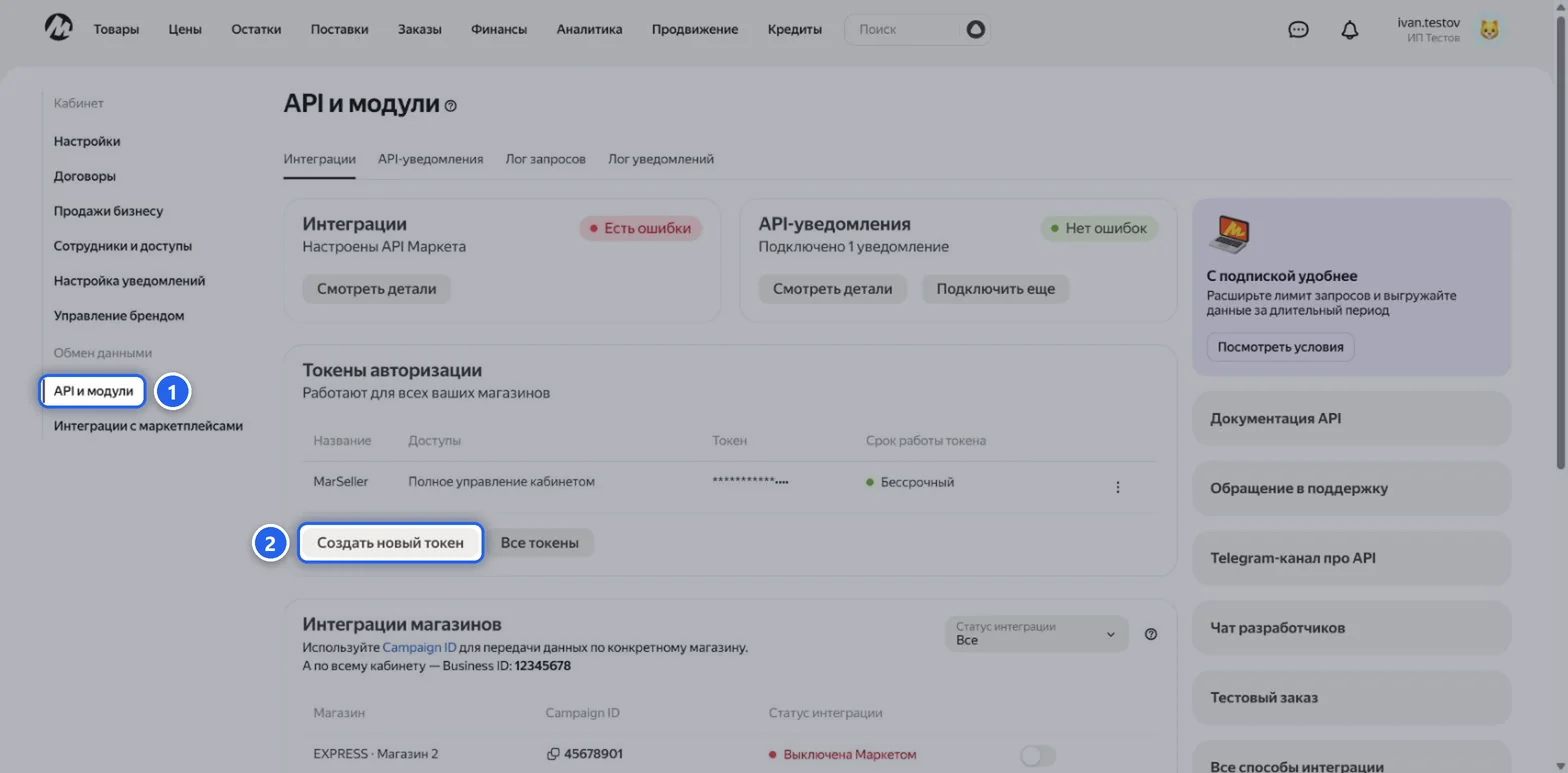Image resolution: width=1568 pixels, height=773 pixels.
Task: Toggle integration switch for EXPRESS Магазин 2
Action: (1037, 756)
